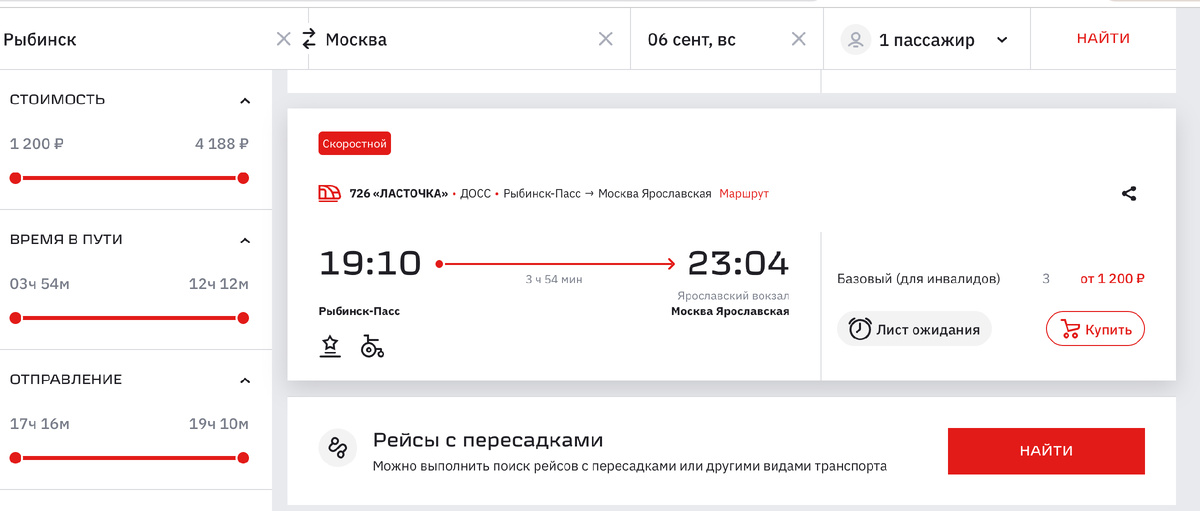This screenshot has width=1200, height=511.
Task: Open the 1 пассажир passenger dropdown
Action: (x=926, y=40)
